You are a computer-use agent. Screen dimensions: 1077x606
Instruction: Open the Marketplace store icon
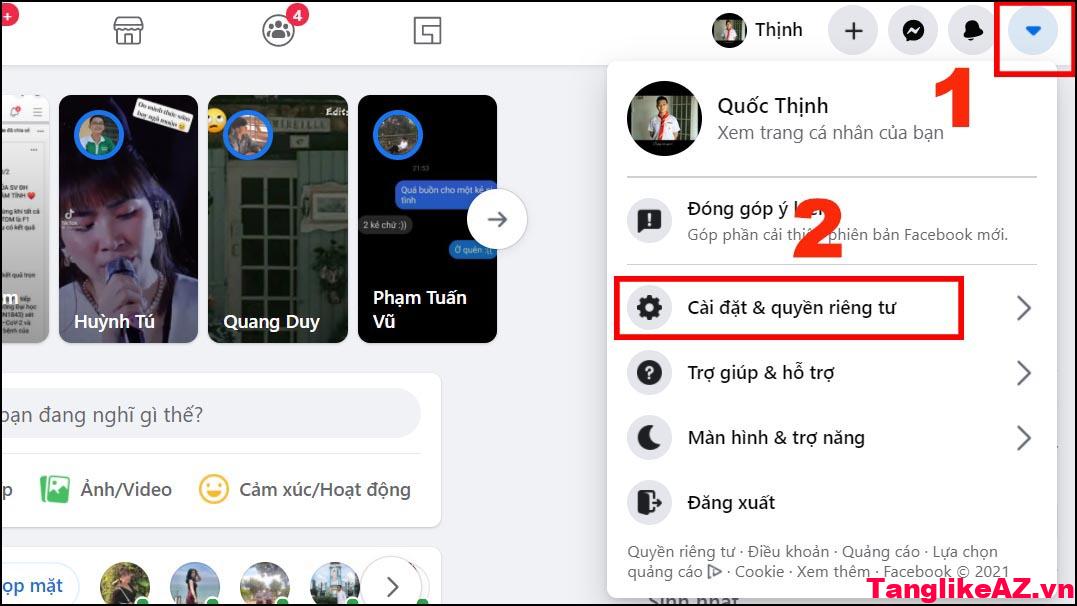point(128,31)
